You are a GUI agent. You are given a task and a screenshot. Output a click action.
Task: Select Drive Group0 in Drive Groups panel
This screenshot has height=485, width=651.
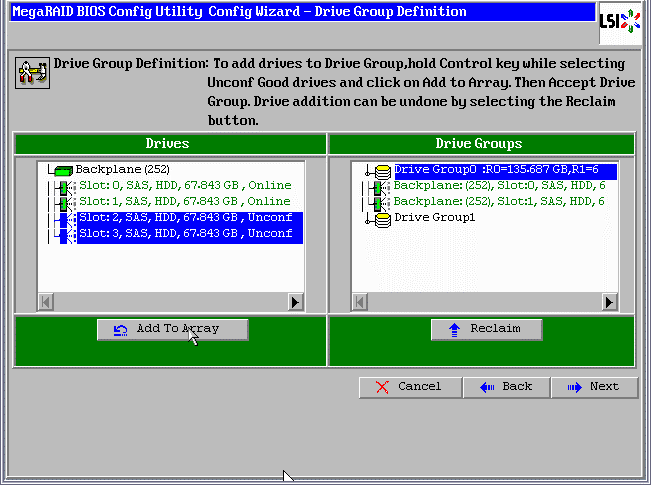[x=504, y=170]
